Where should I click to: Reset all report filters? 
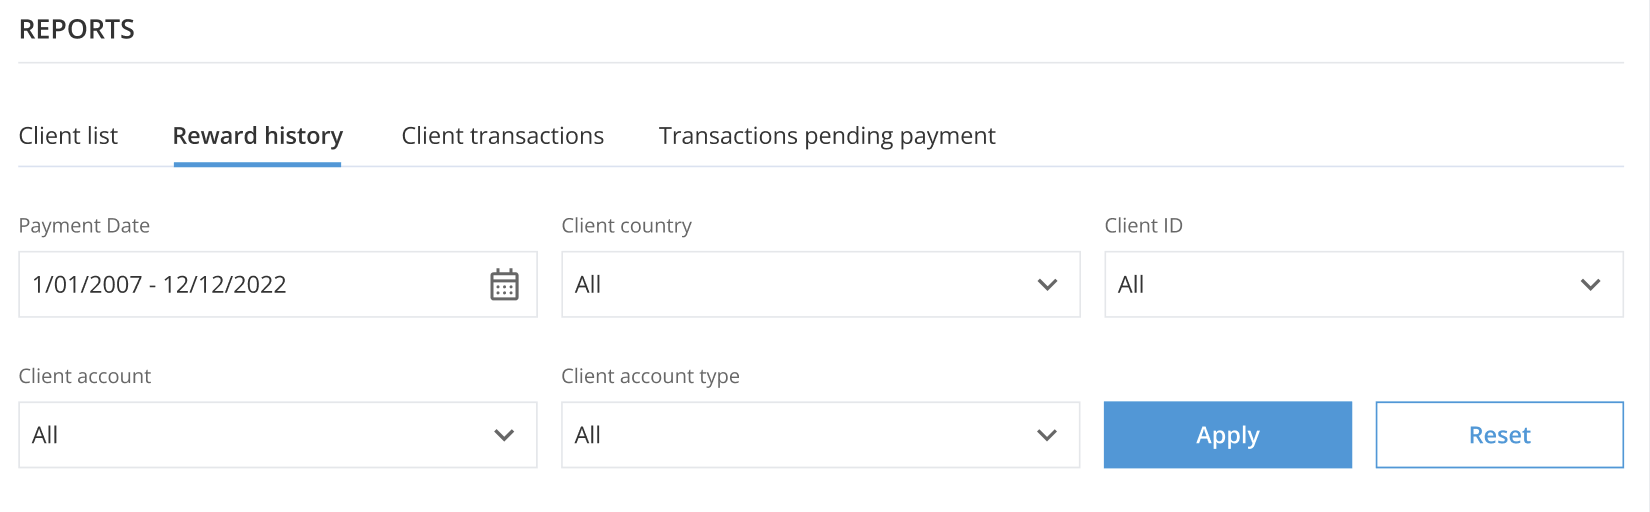click(x=1500, y=435)
